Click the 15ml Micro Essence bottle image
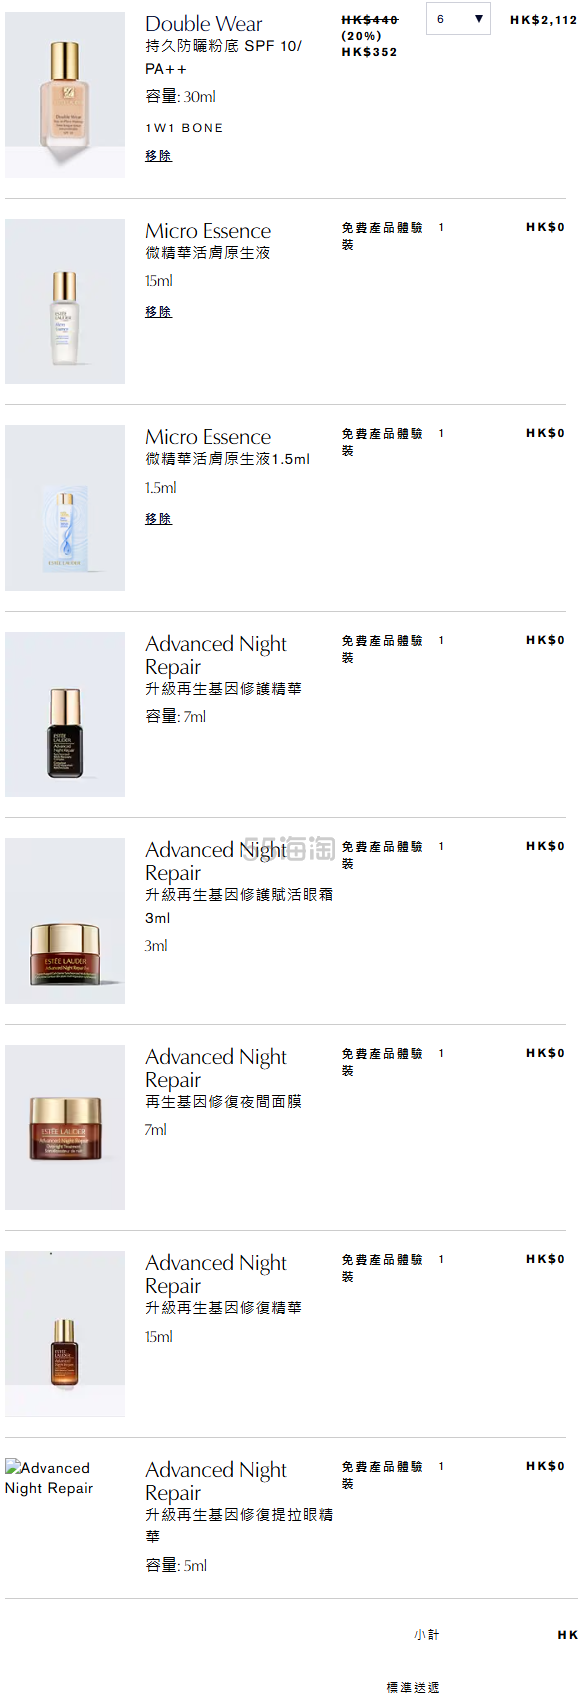Viewport: 578px width, 1698px height. 65,301
